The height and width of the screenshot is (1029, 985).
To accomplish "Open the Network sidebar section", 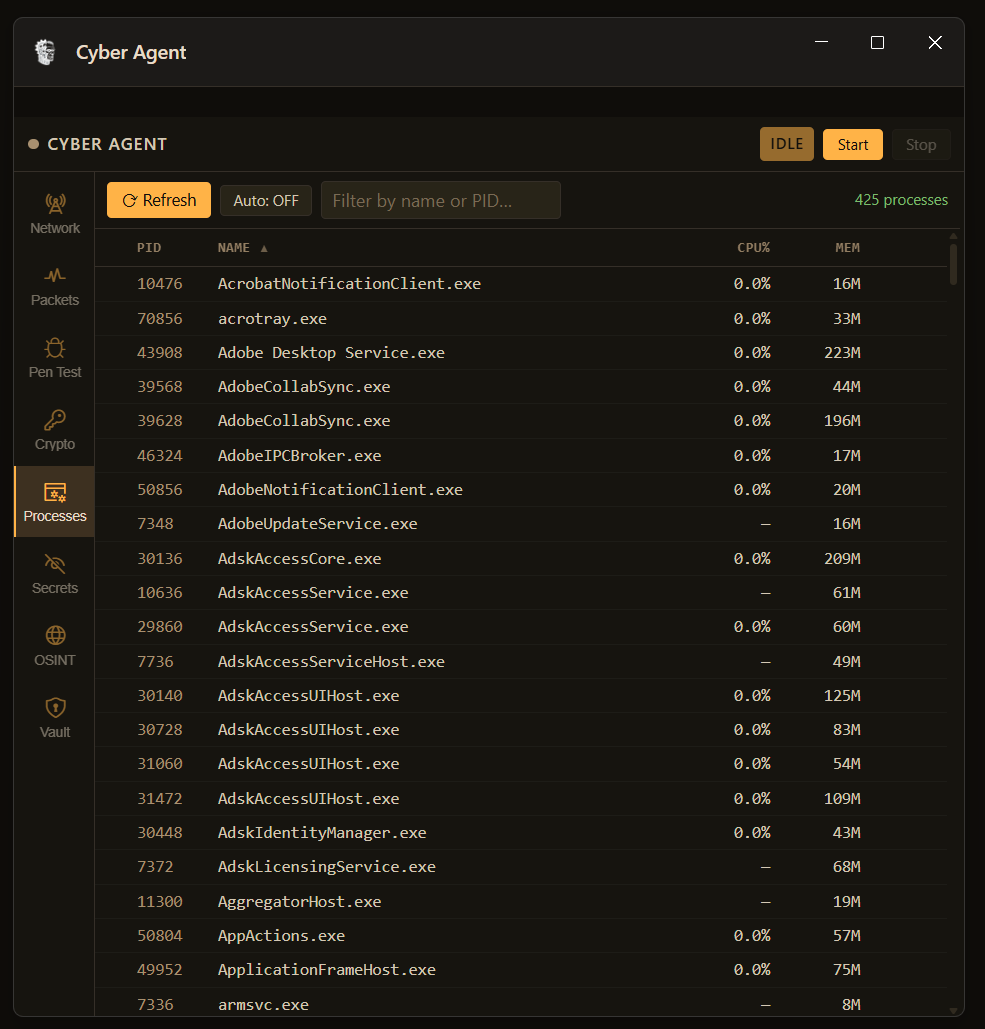I will point(54,214).
